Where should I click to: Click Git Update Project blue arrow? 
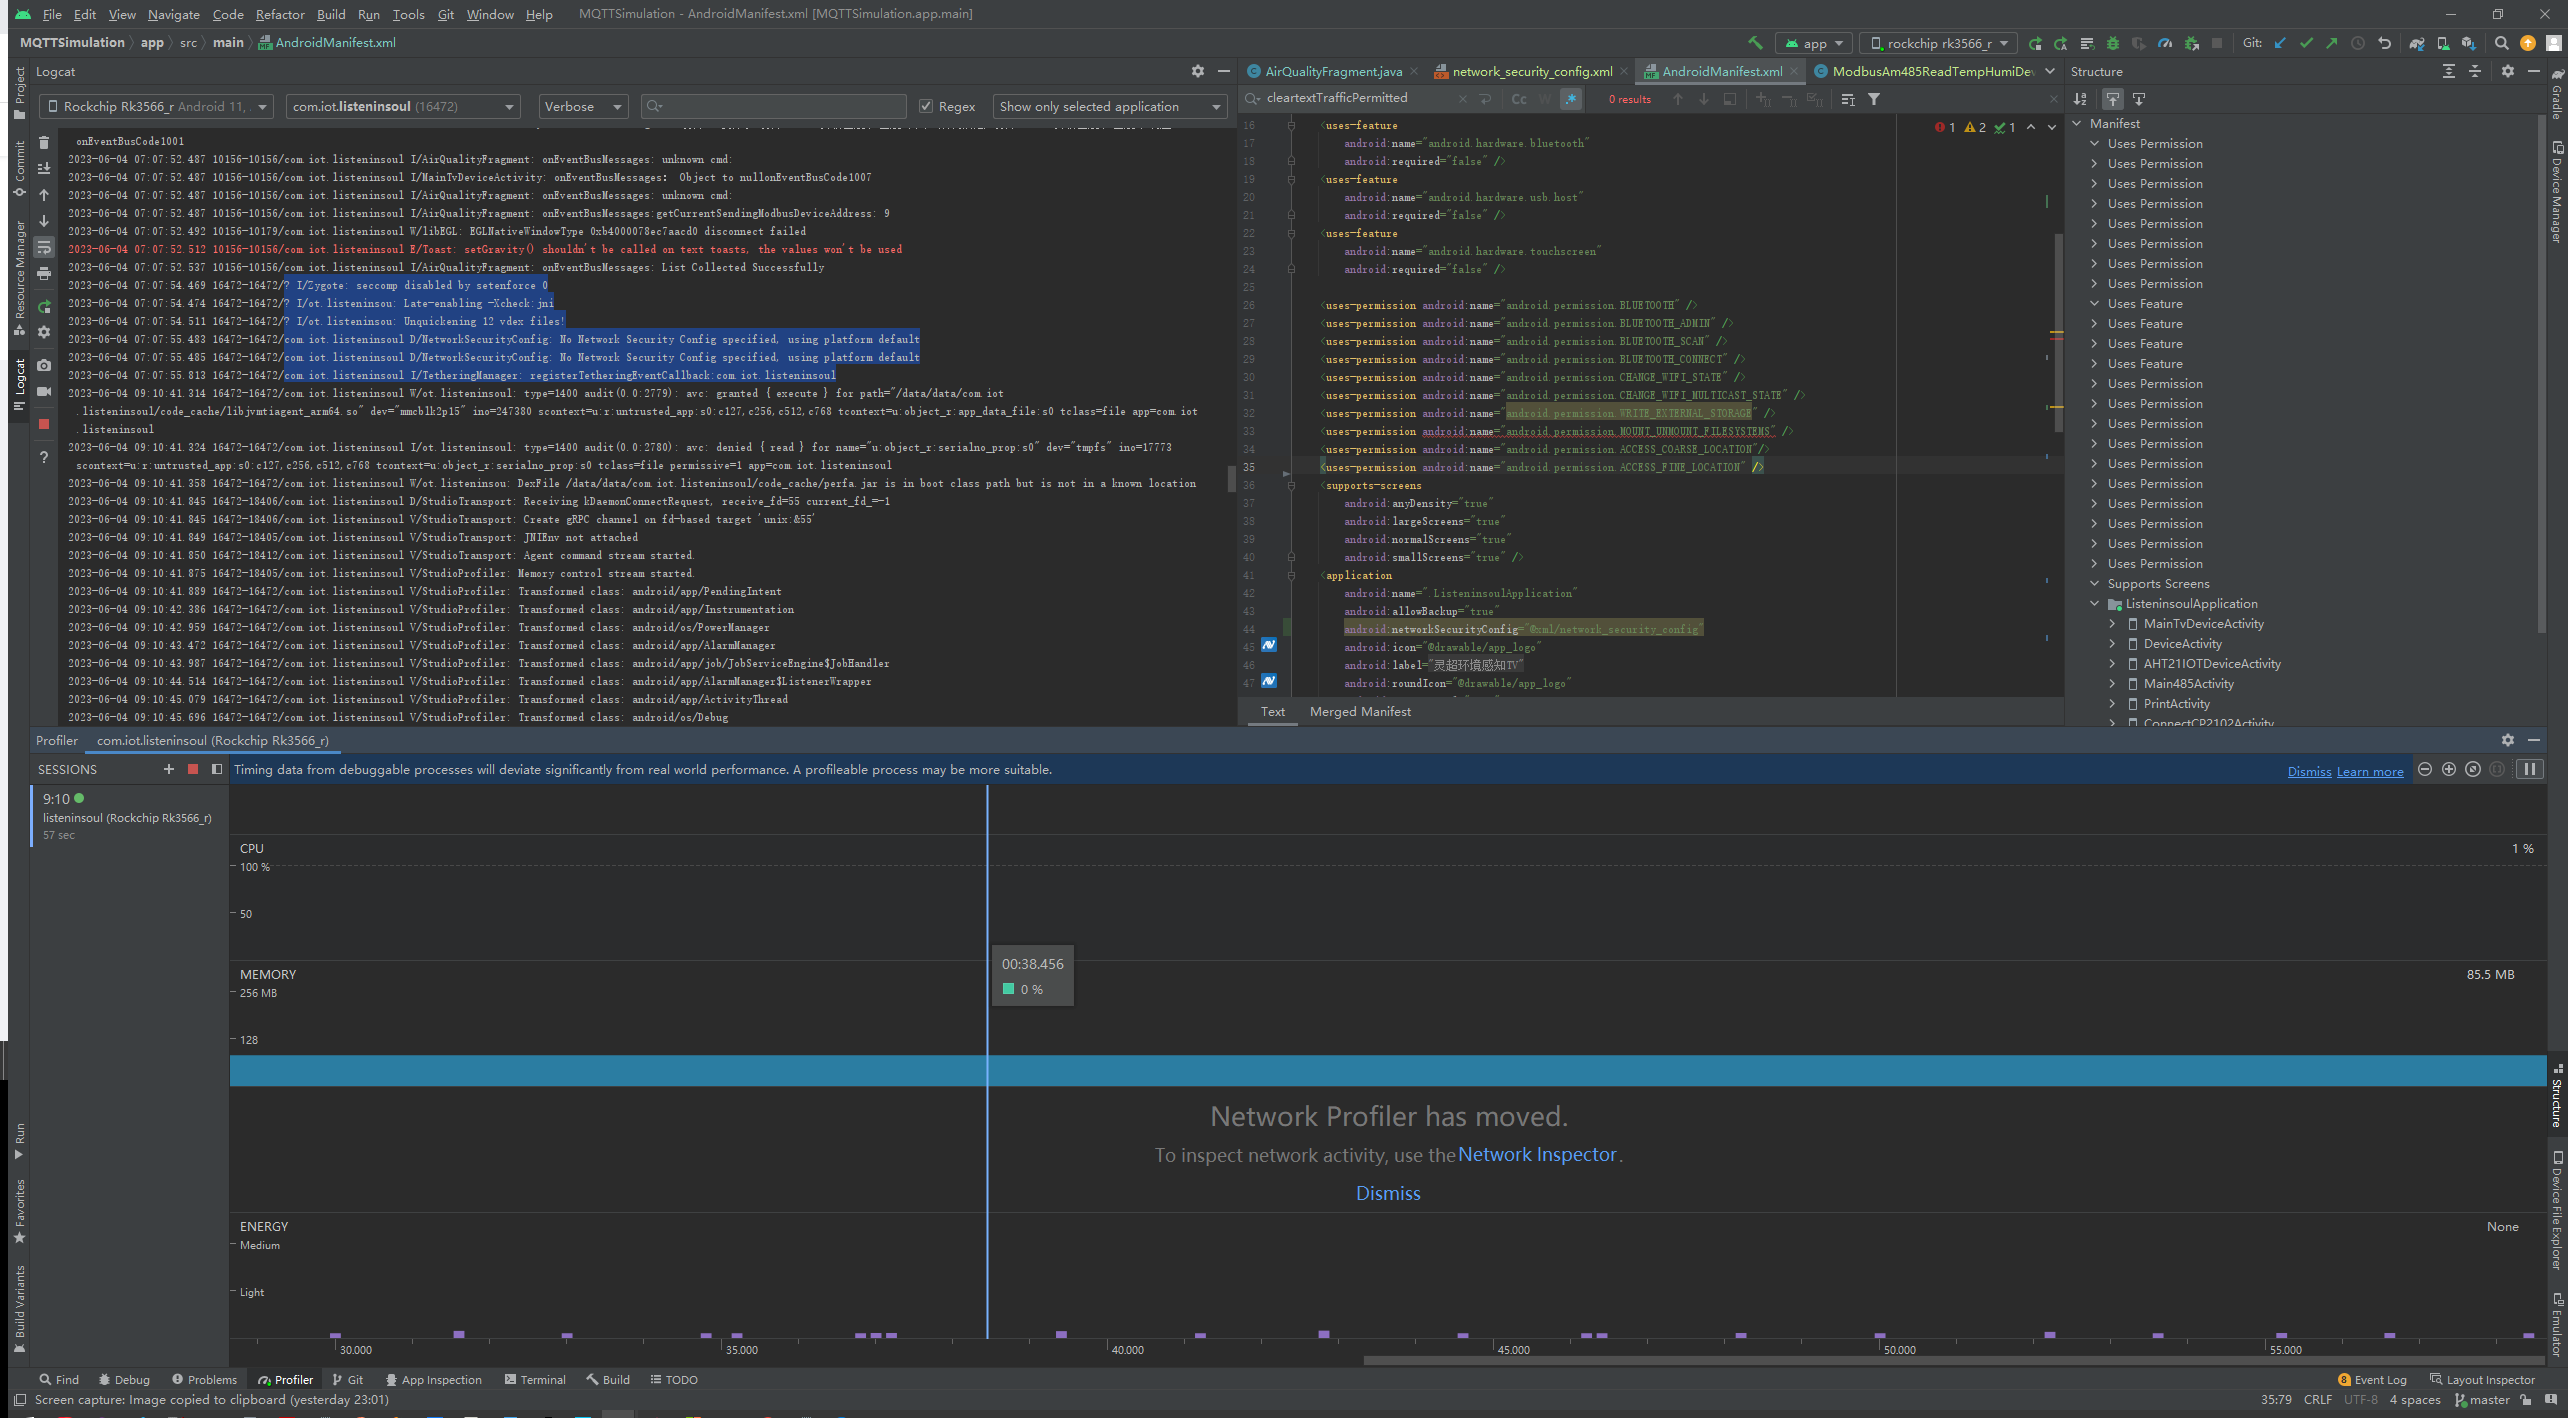tap(2280, 43)
